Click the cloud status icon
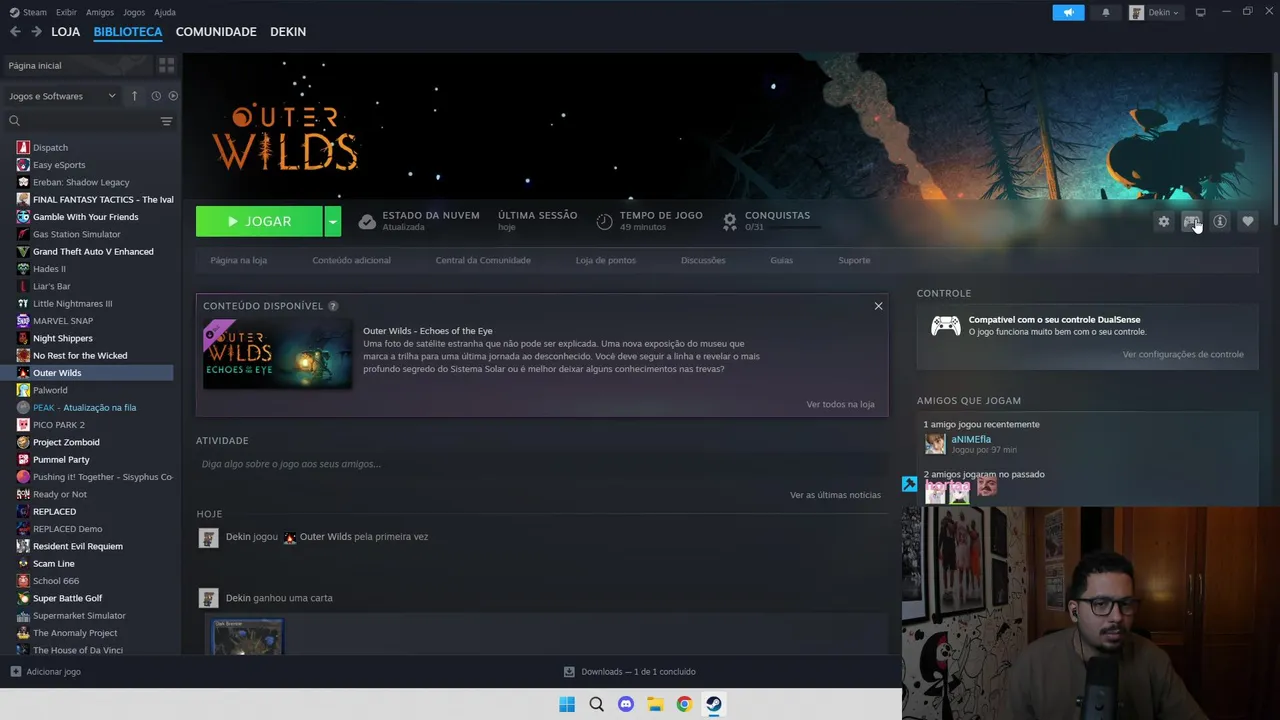 (x=367, y=222)
